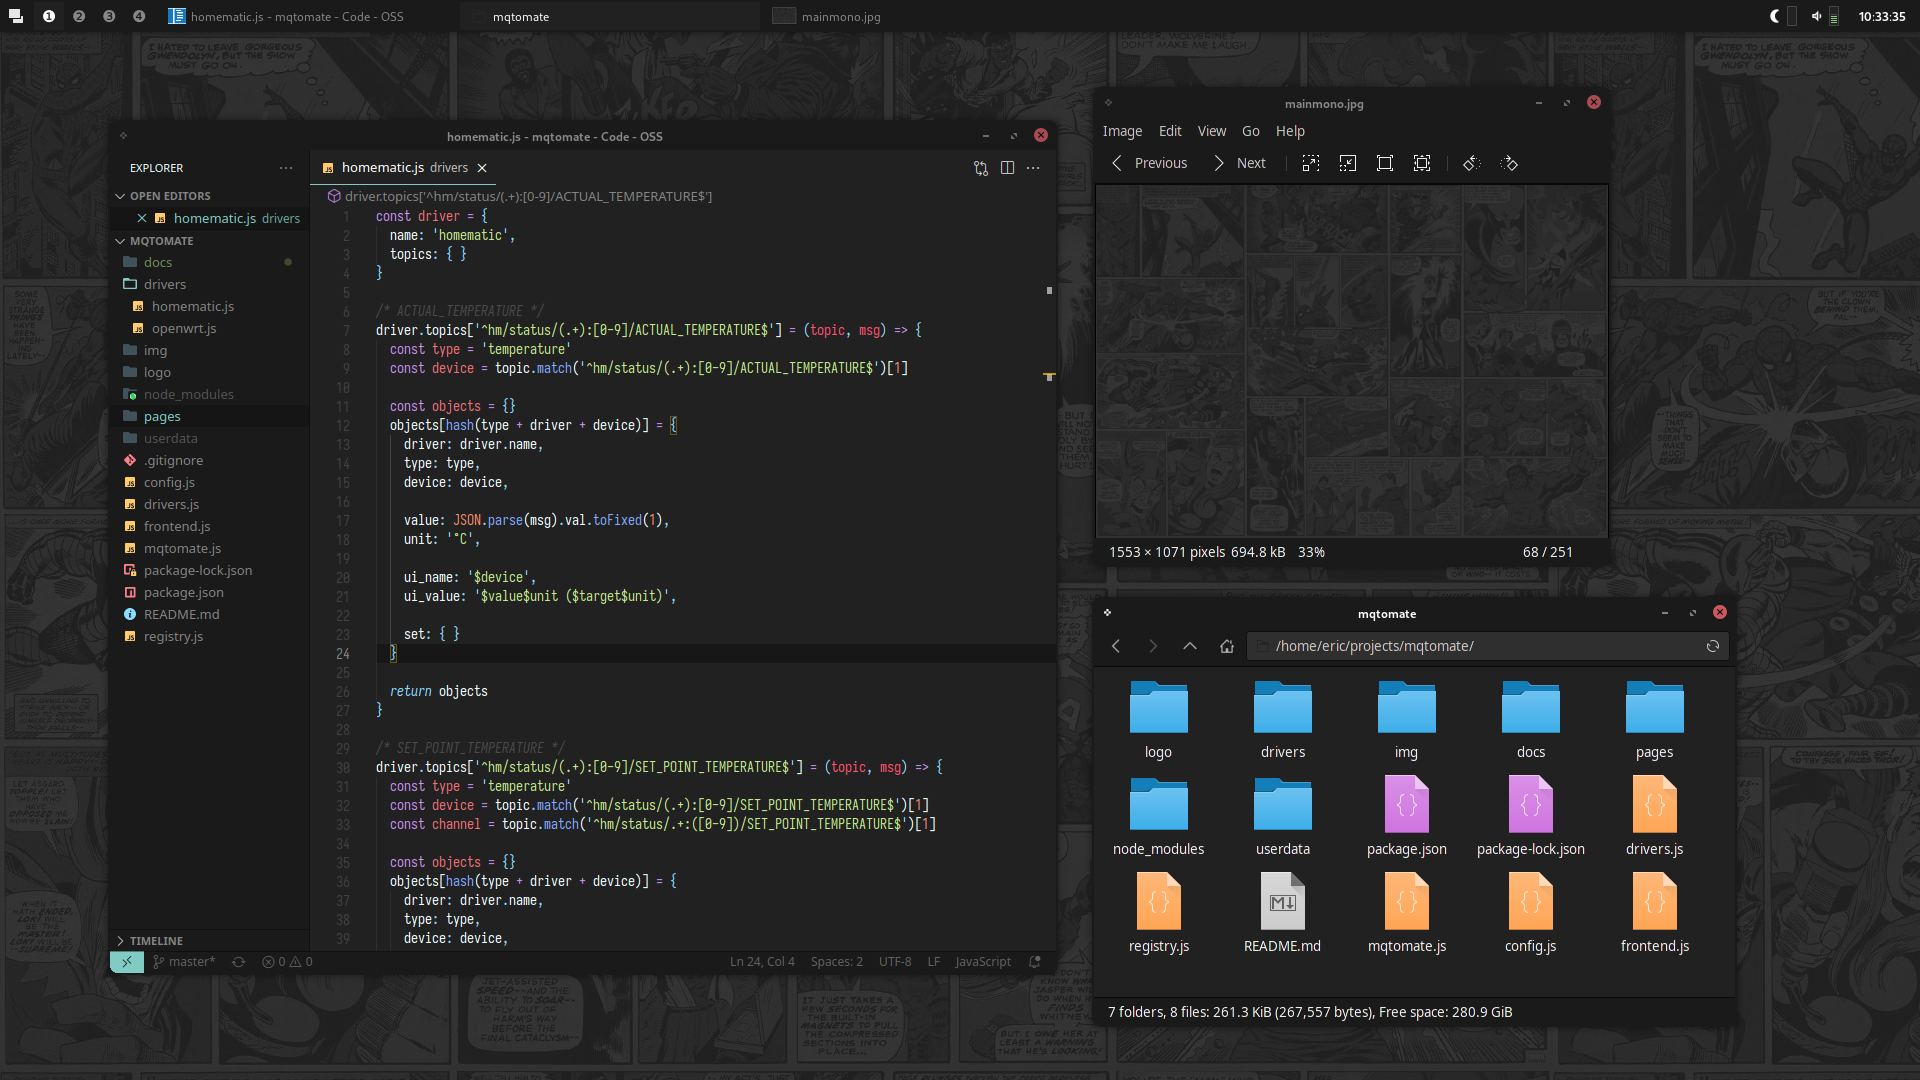Click Ln 24, Col 4 to go to line
Image resolution: width=1920 pixels, height=1080 pixels.
pyautogui.click(x=762, y=962)
